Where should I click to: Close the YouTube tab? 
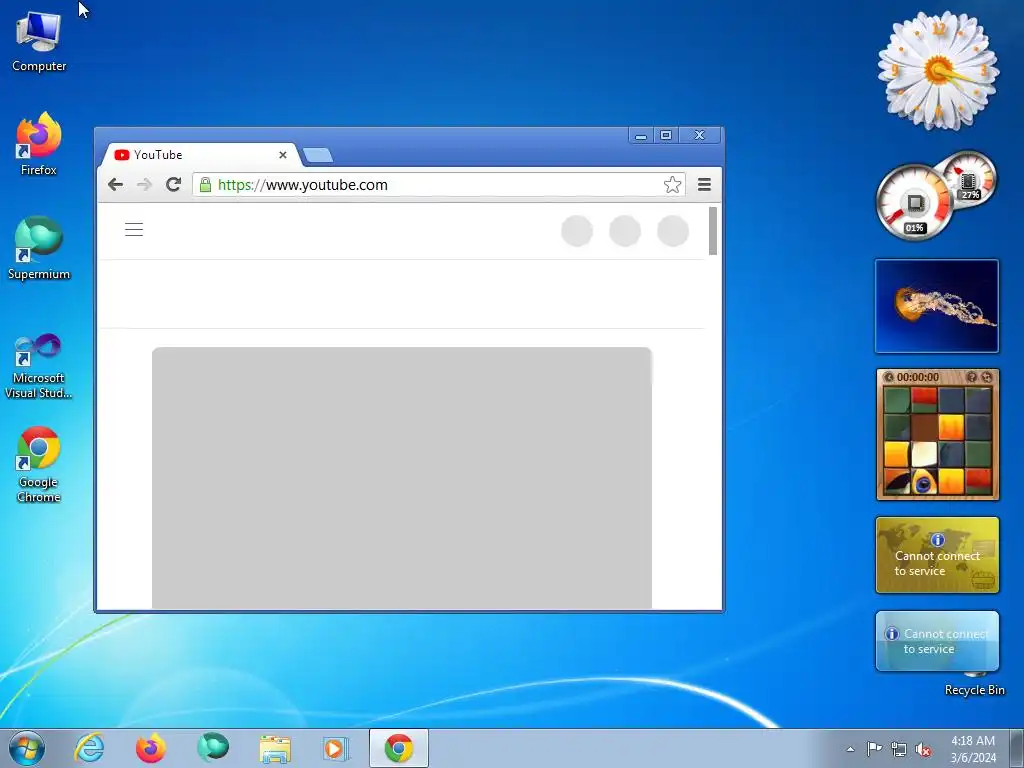click(x=283, y=155)
